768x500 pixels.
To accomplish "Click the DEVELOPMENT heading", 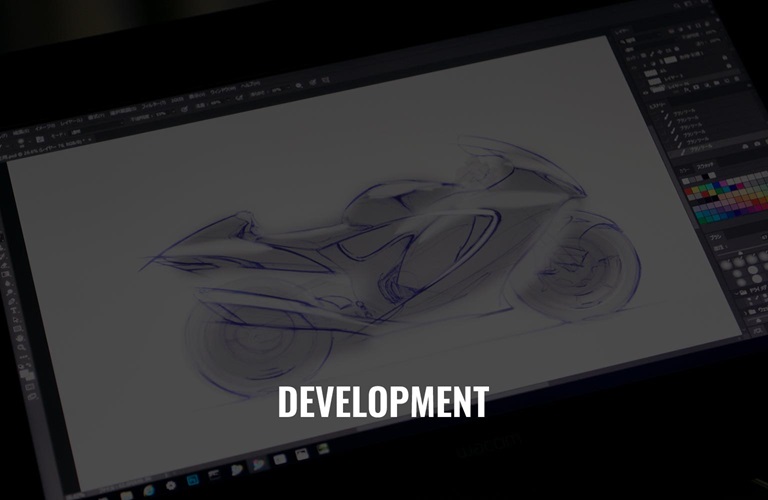I will click(383, 402).
